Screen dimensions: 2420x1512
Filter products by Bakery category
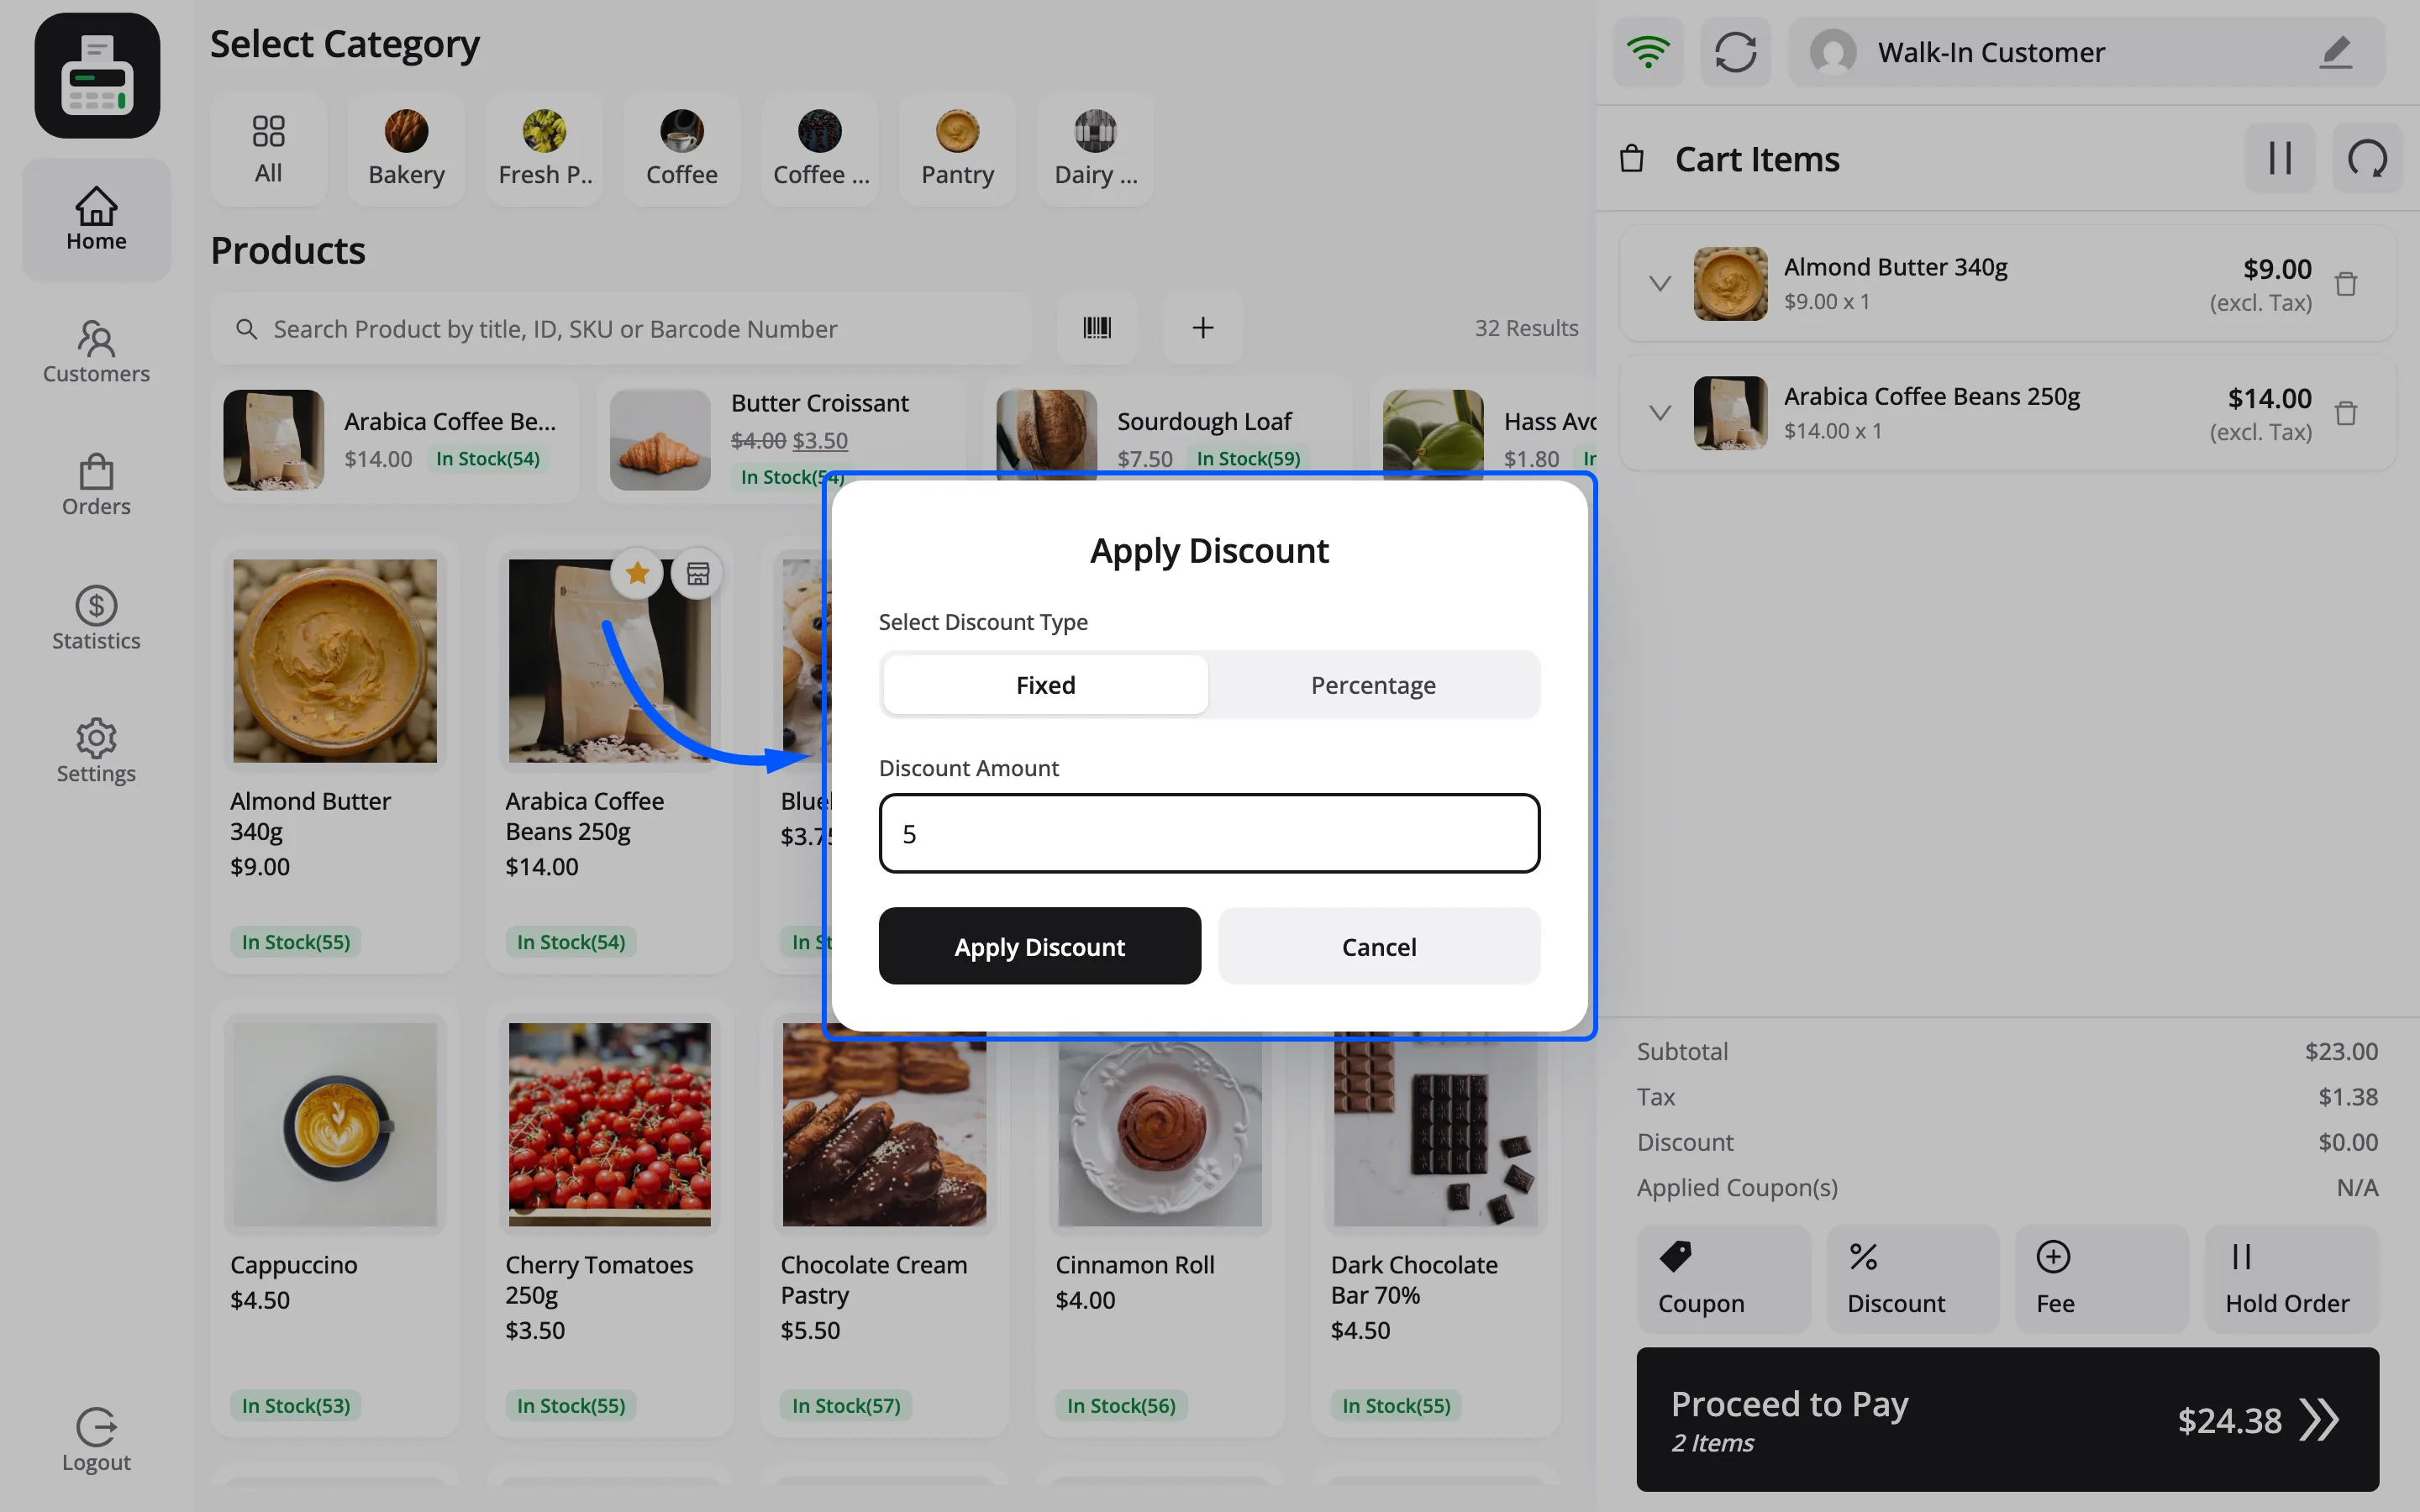click(406, 150)
